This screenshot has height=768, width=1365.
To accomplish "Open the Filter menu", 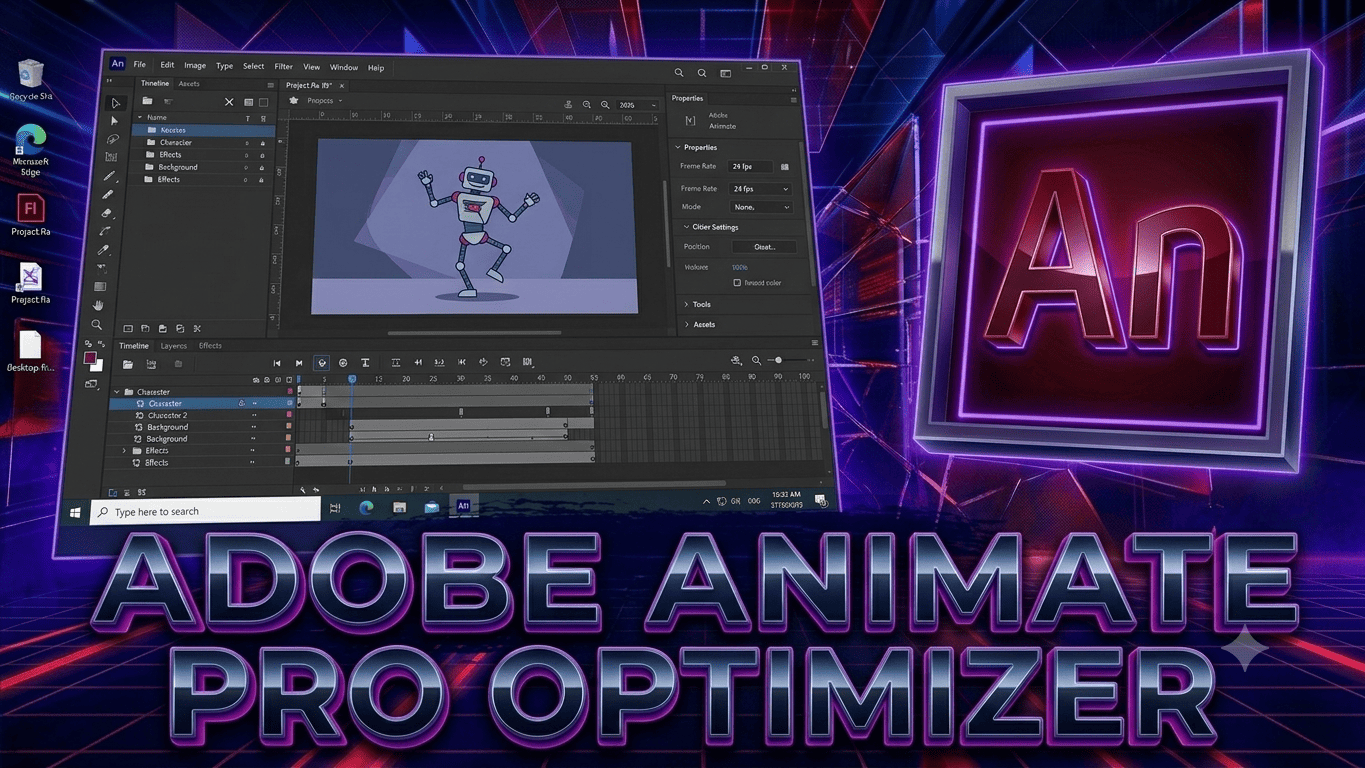I will [x=284, y=67].
